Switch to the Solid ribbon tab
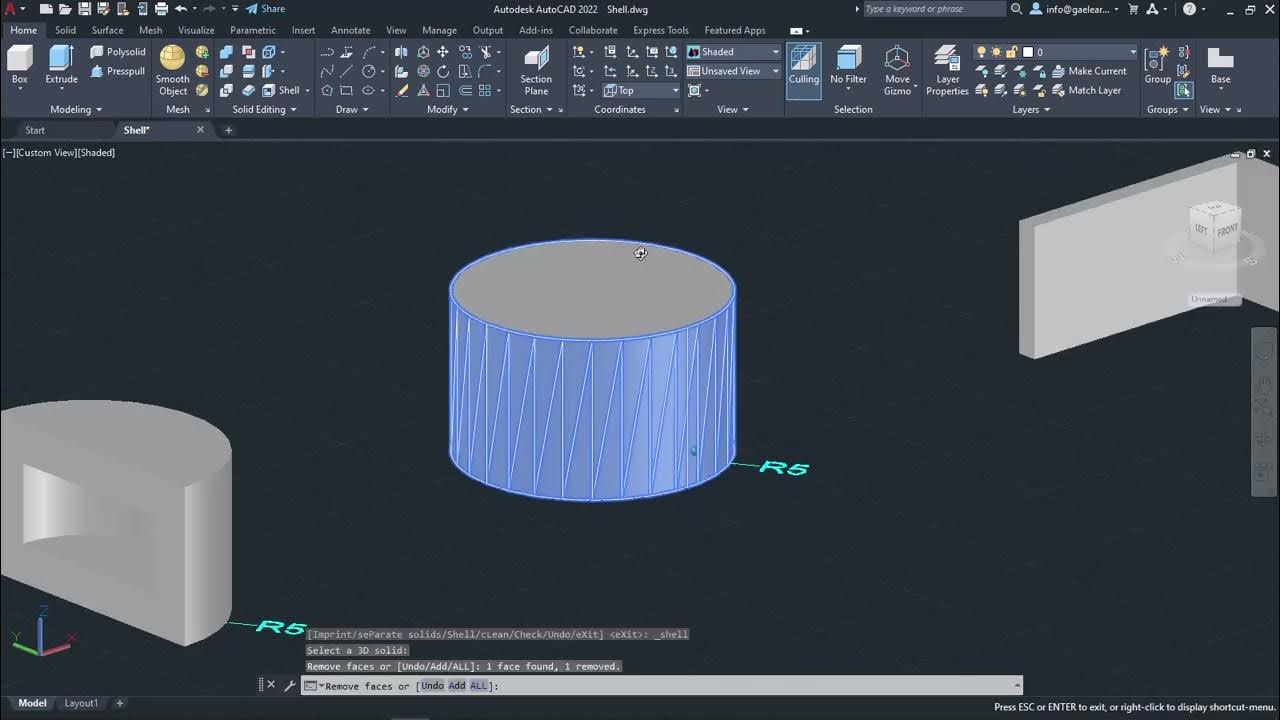 pos(65,30)
